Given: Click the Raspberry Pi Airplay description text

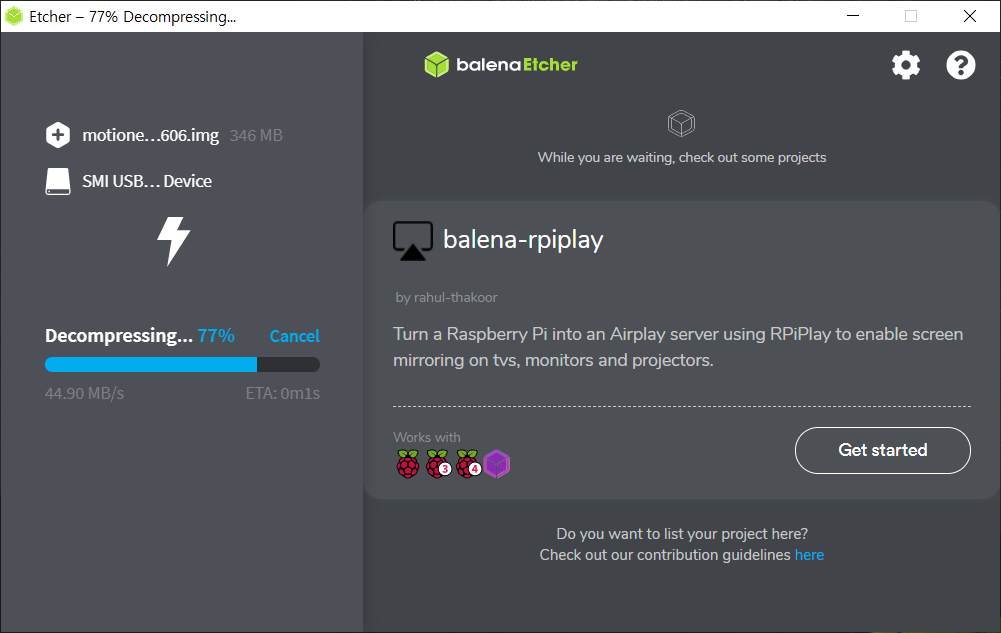Looking at the screenshot, I should coord(678,347).
